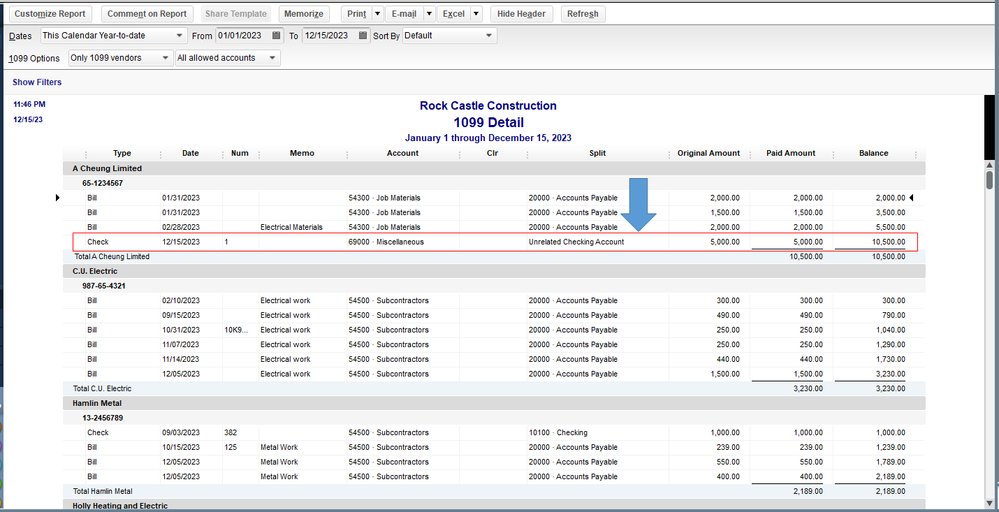The image size is (999, 512).
Task: Open the From date calendar picker
Action: point(276,36)
